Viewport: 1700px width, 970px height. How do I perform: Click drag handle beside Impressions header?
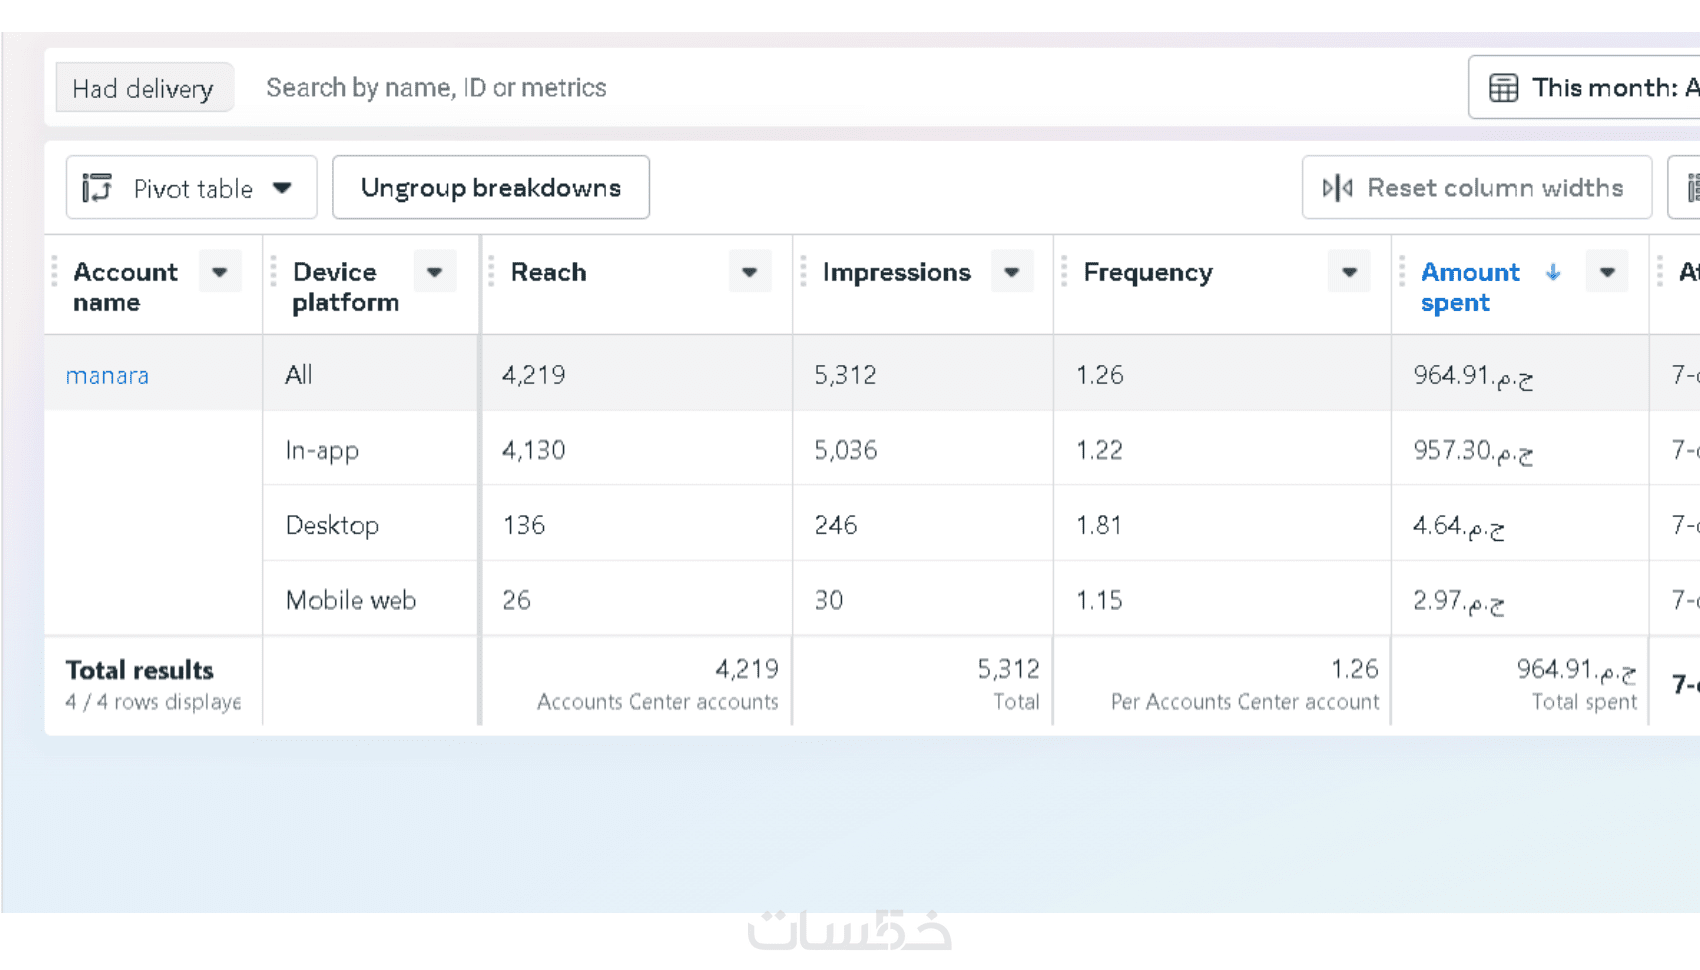(x=803, y=272)
